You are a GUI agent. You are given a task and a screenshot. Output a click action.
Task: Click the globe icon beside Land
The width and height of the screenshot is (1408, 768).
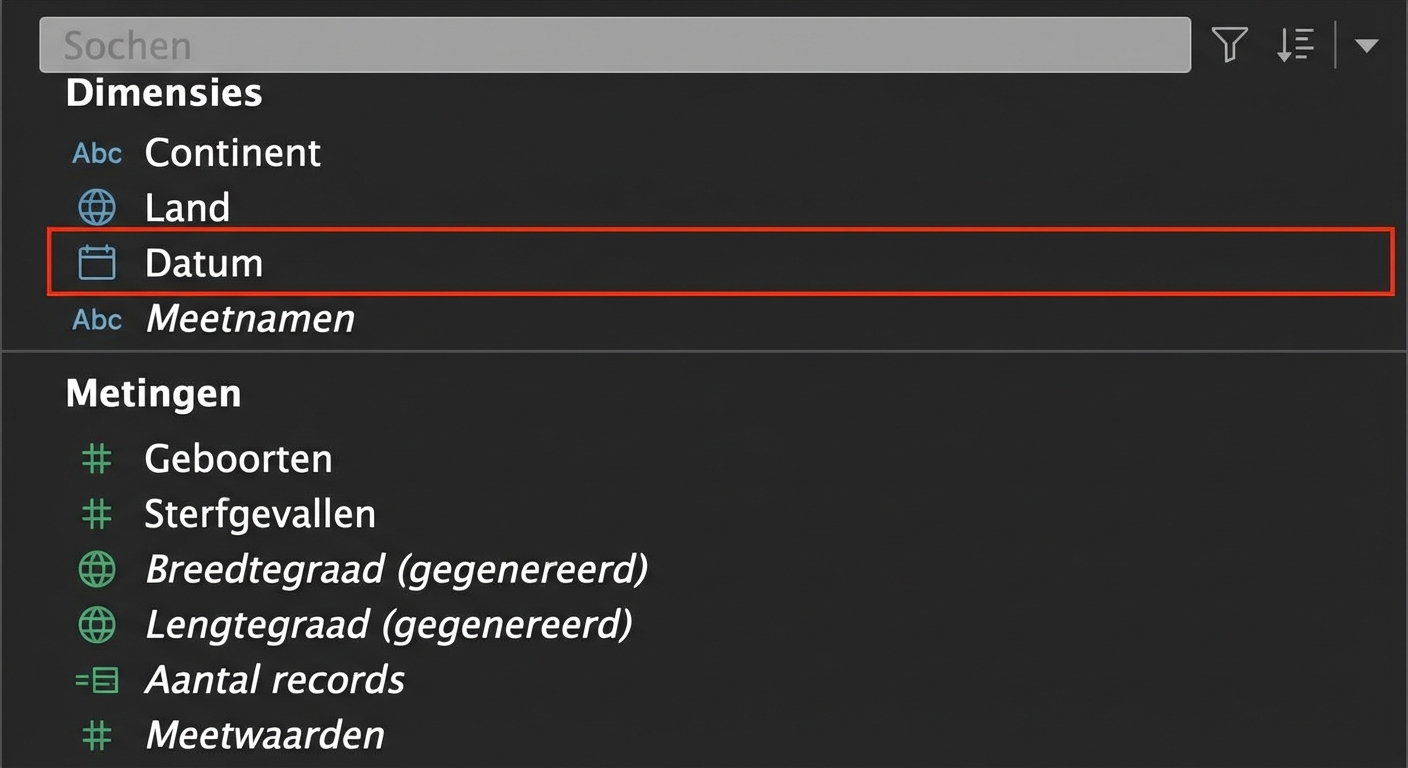pos(97,207)
